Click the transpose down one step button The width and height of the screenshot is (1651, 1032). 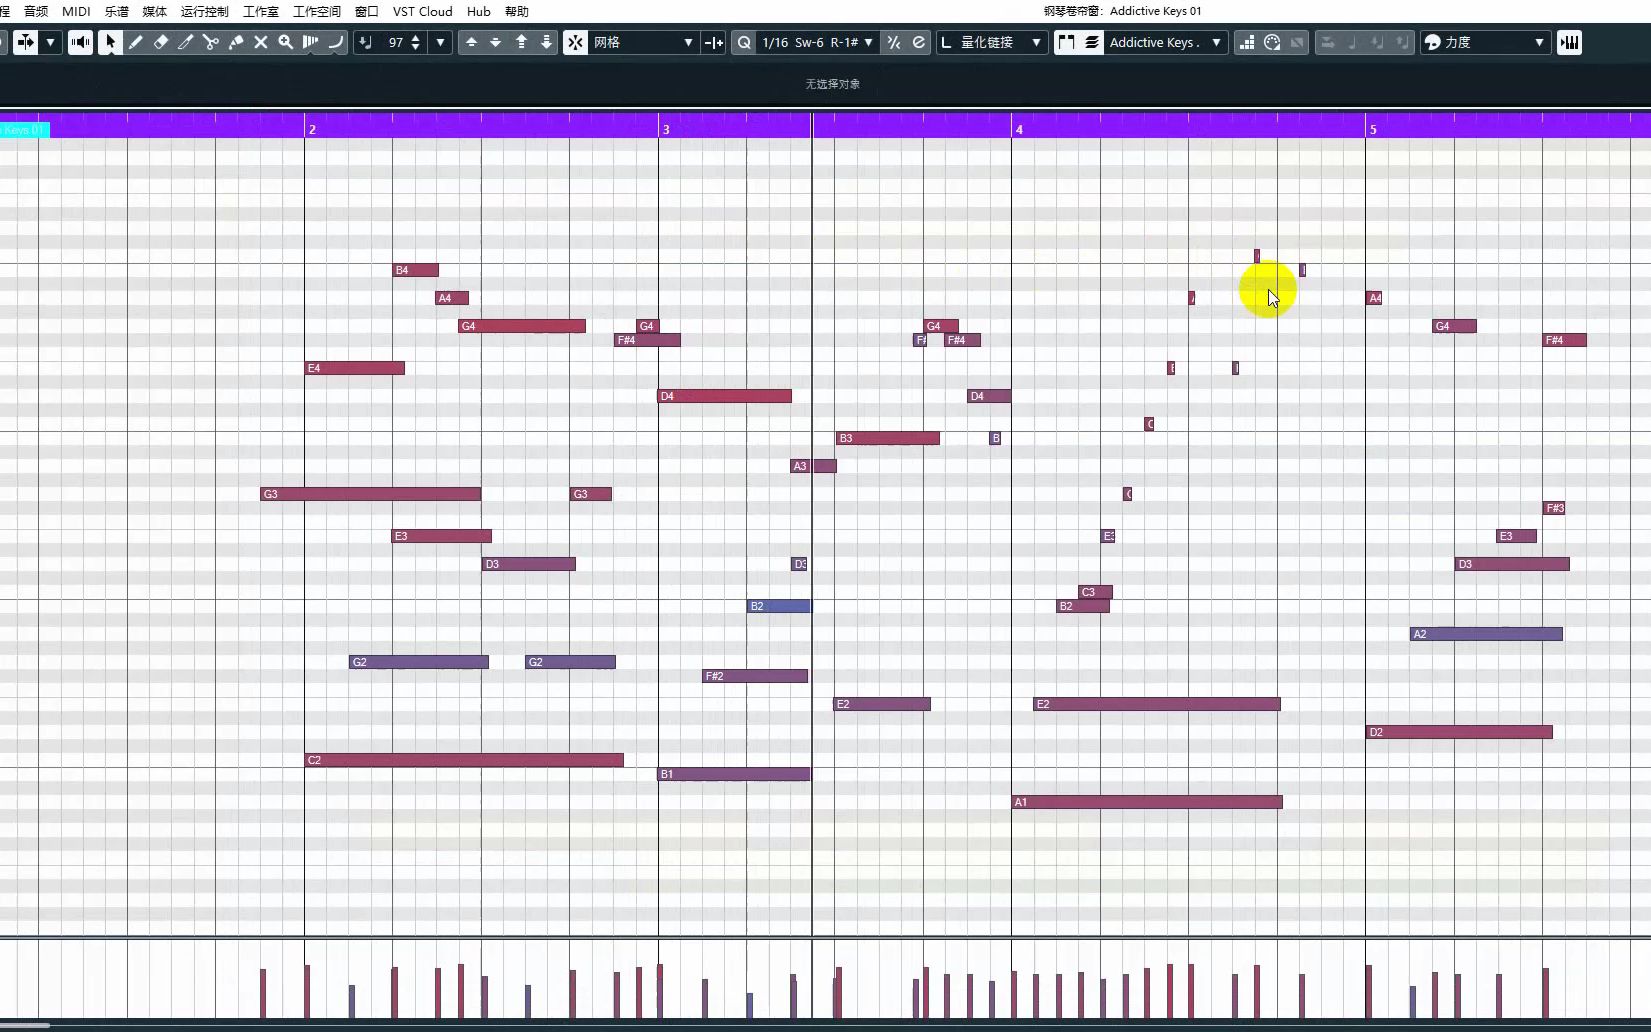(x=496, y=42)
